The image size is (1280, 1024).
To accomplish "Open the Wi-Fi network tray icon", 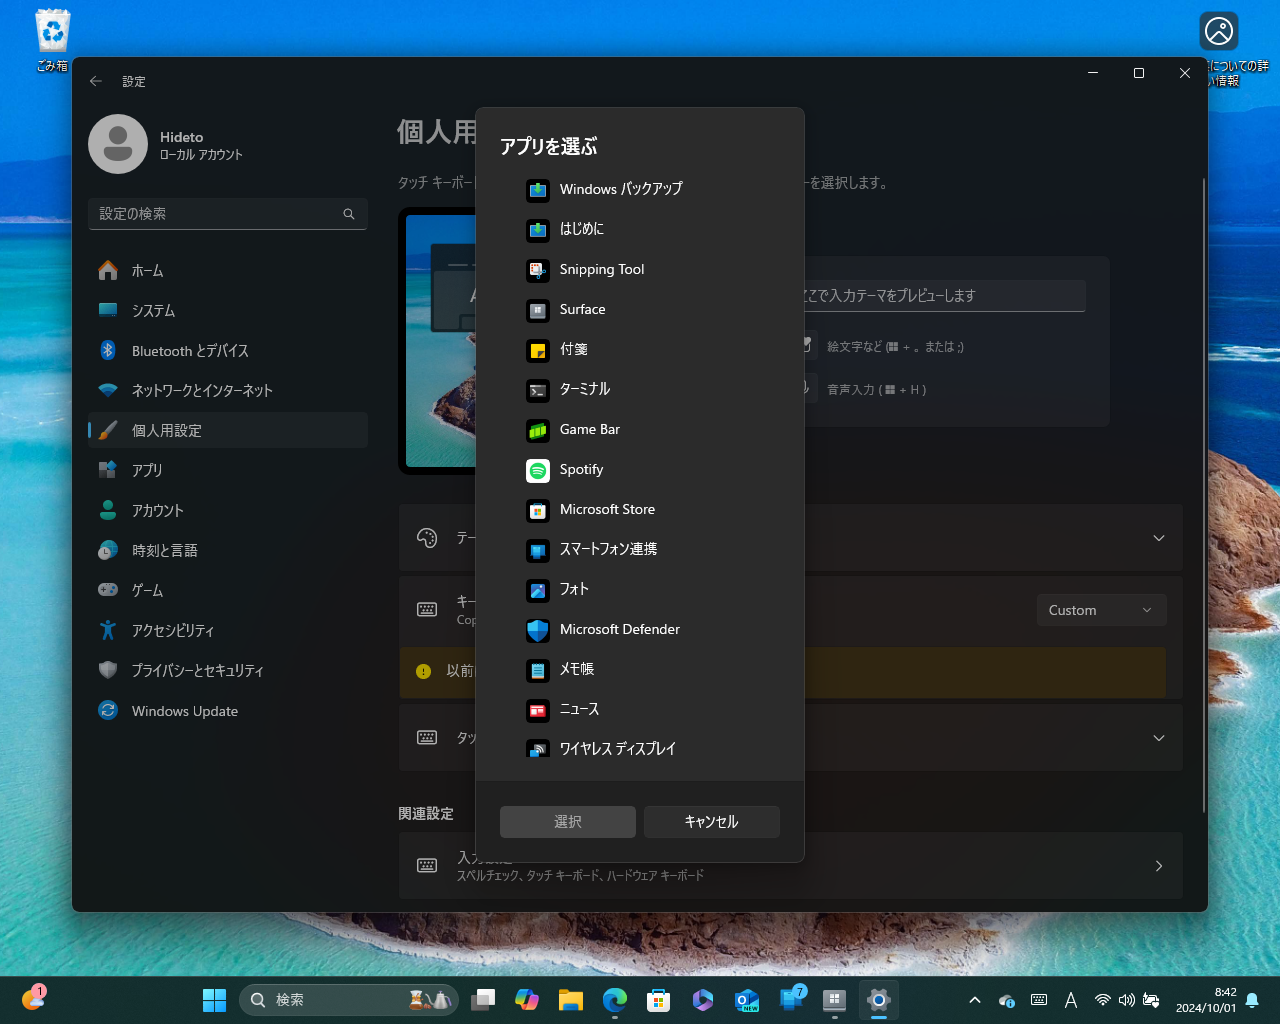I will tap(1103, 1000).
